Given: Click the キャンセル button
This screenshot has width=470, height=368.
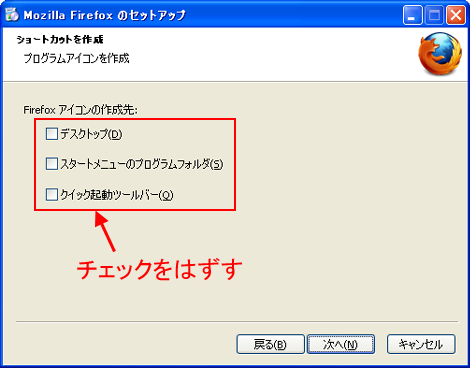Looking at the screenshot, I should click(421, 344).
